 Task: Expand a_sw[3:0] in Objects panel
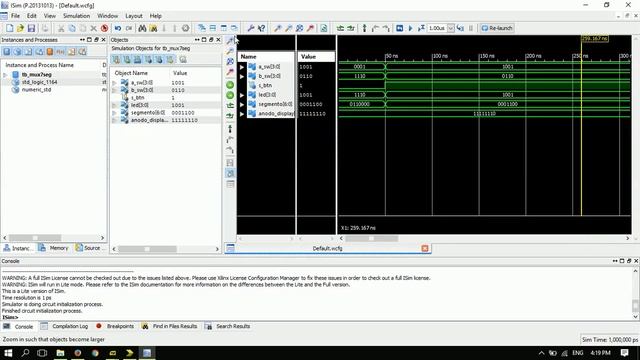115,83
